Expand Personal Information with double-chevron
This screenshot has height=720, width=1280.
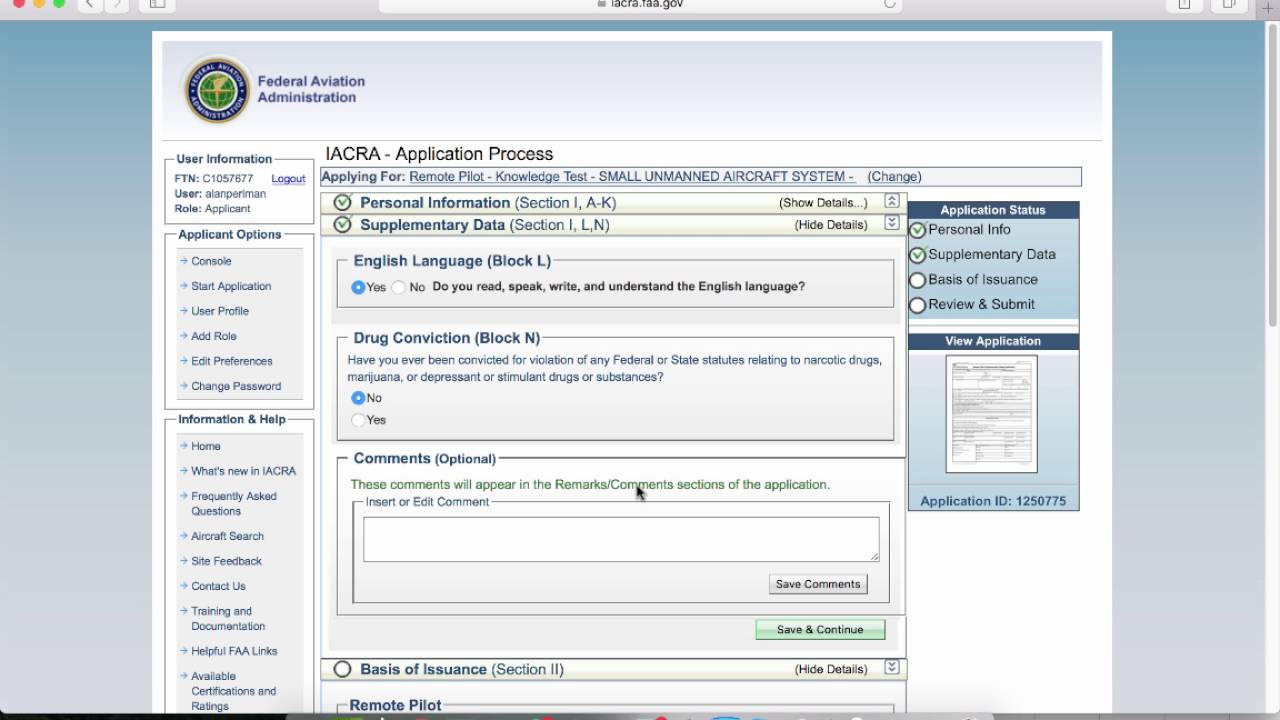pos(892,201)
